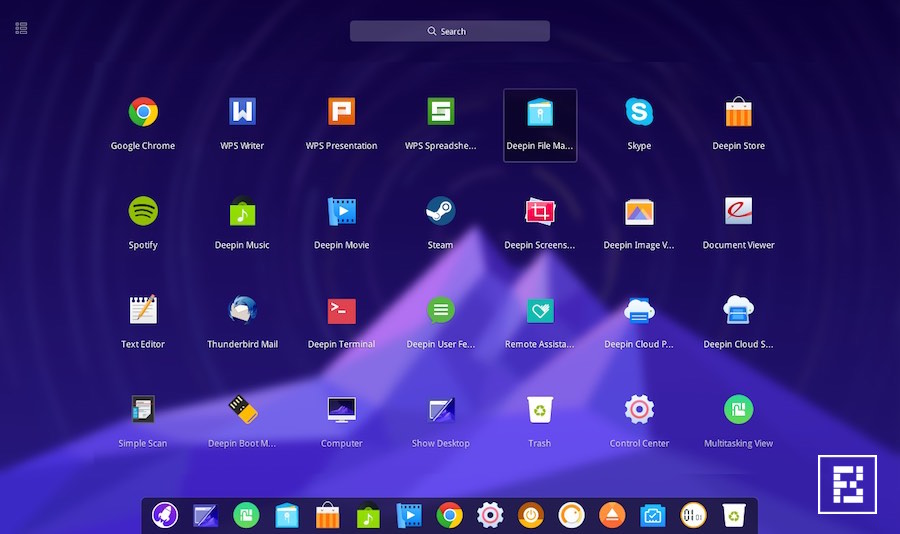The width and height of the screenshot is (900, 534).
Task: Open Deepin Movie from the app grid
Action: (342, 211)
